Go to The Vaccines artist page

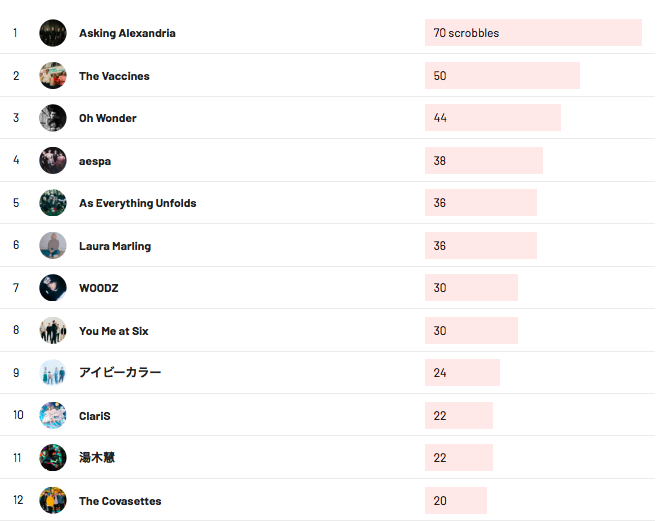coord(114,76)
